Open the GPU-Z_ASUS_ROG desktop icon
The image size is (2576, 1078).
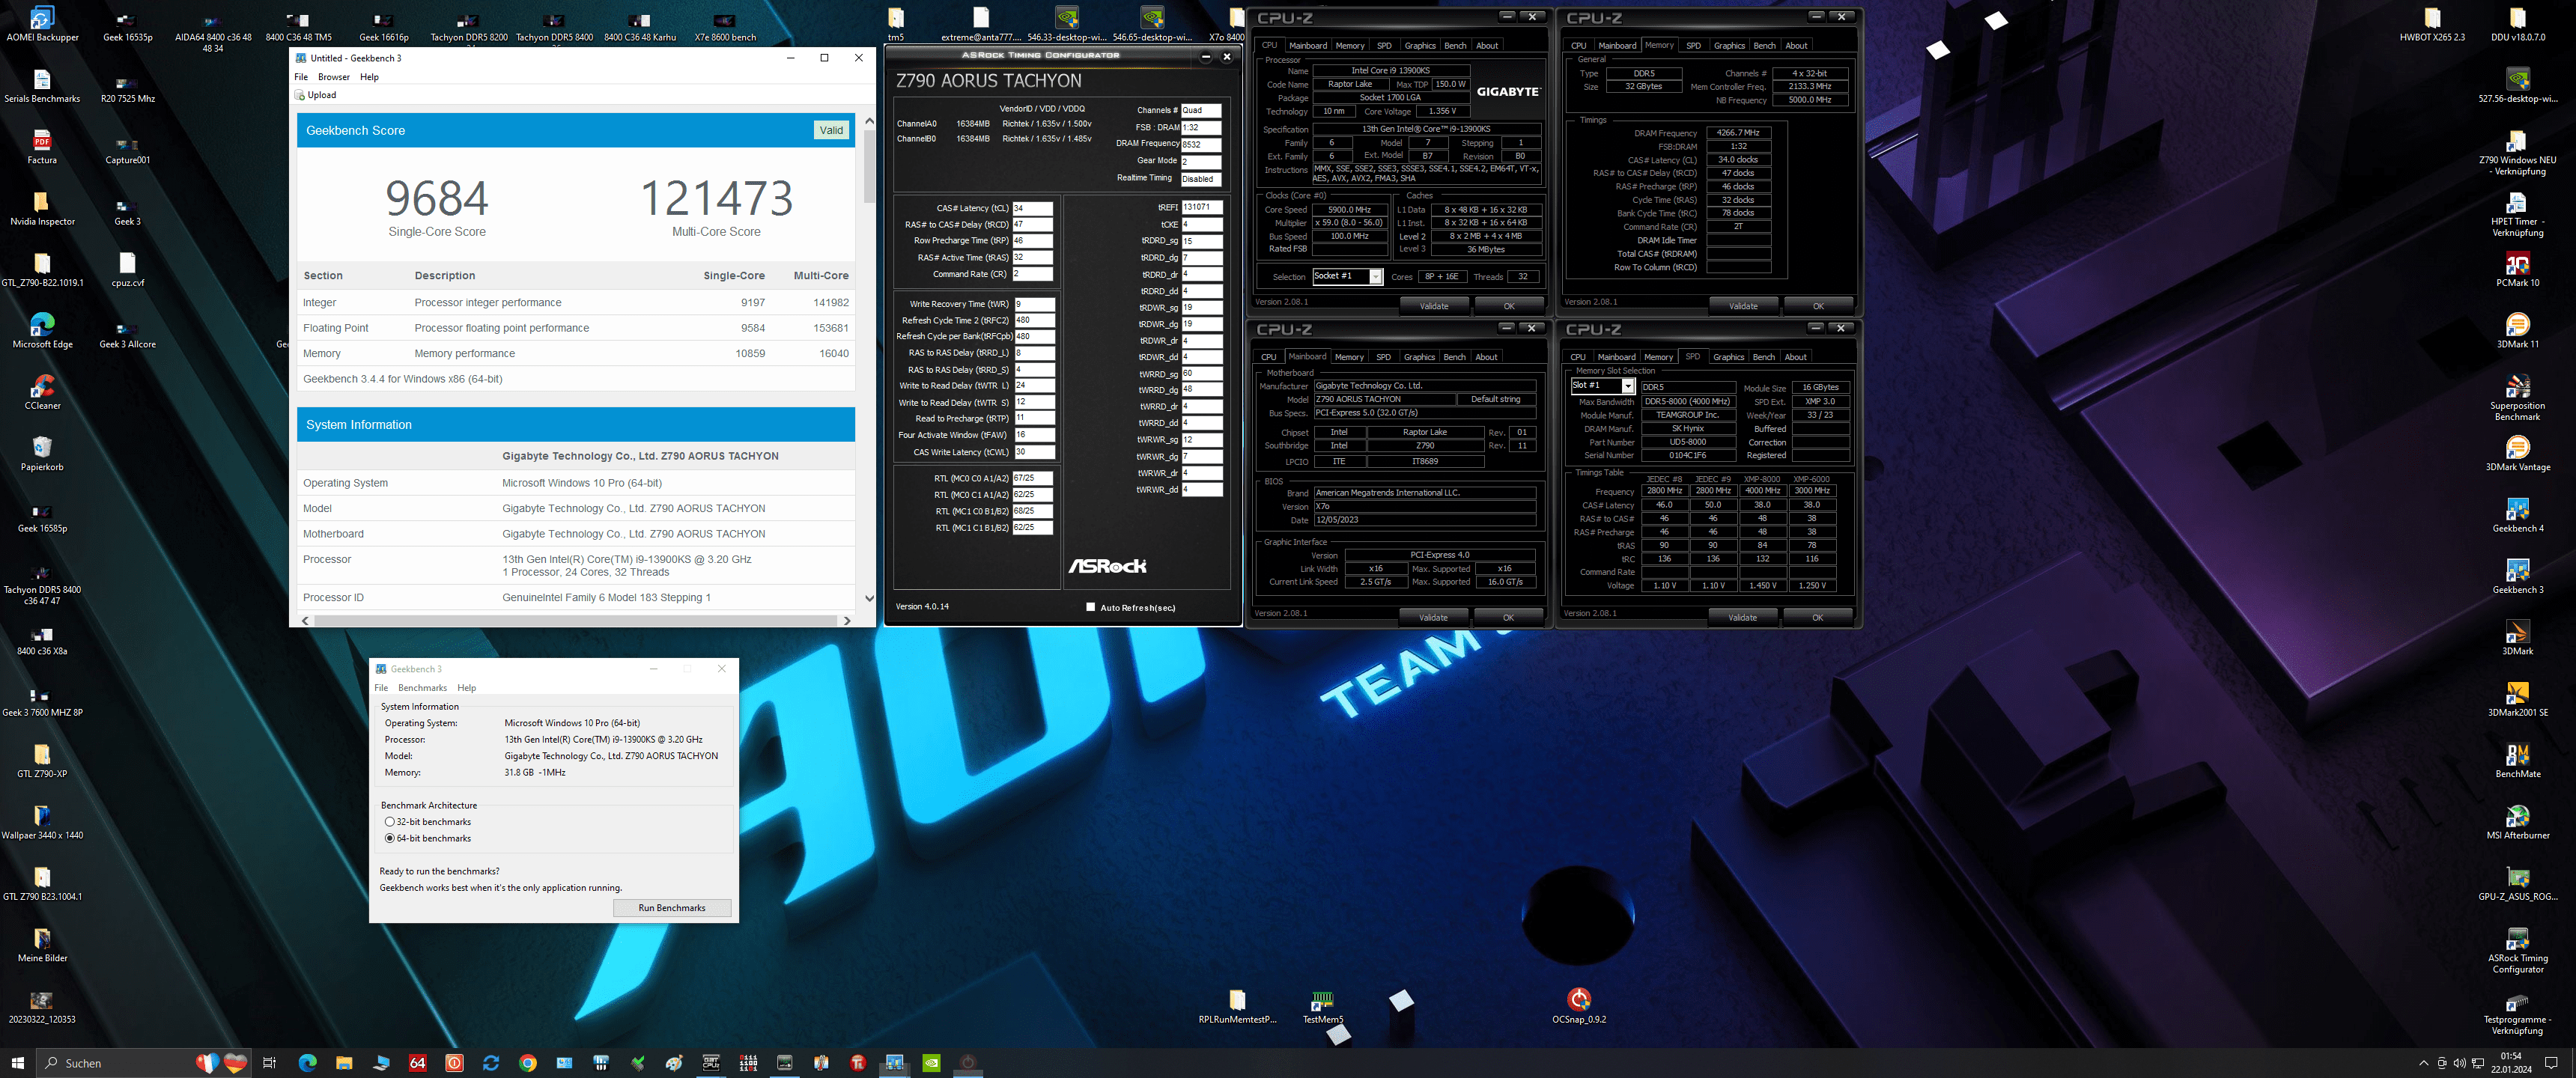click(x=2517, y=883)
